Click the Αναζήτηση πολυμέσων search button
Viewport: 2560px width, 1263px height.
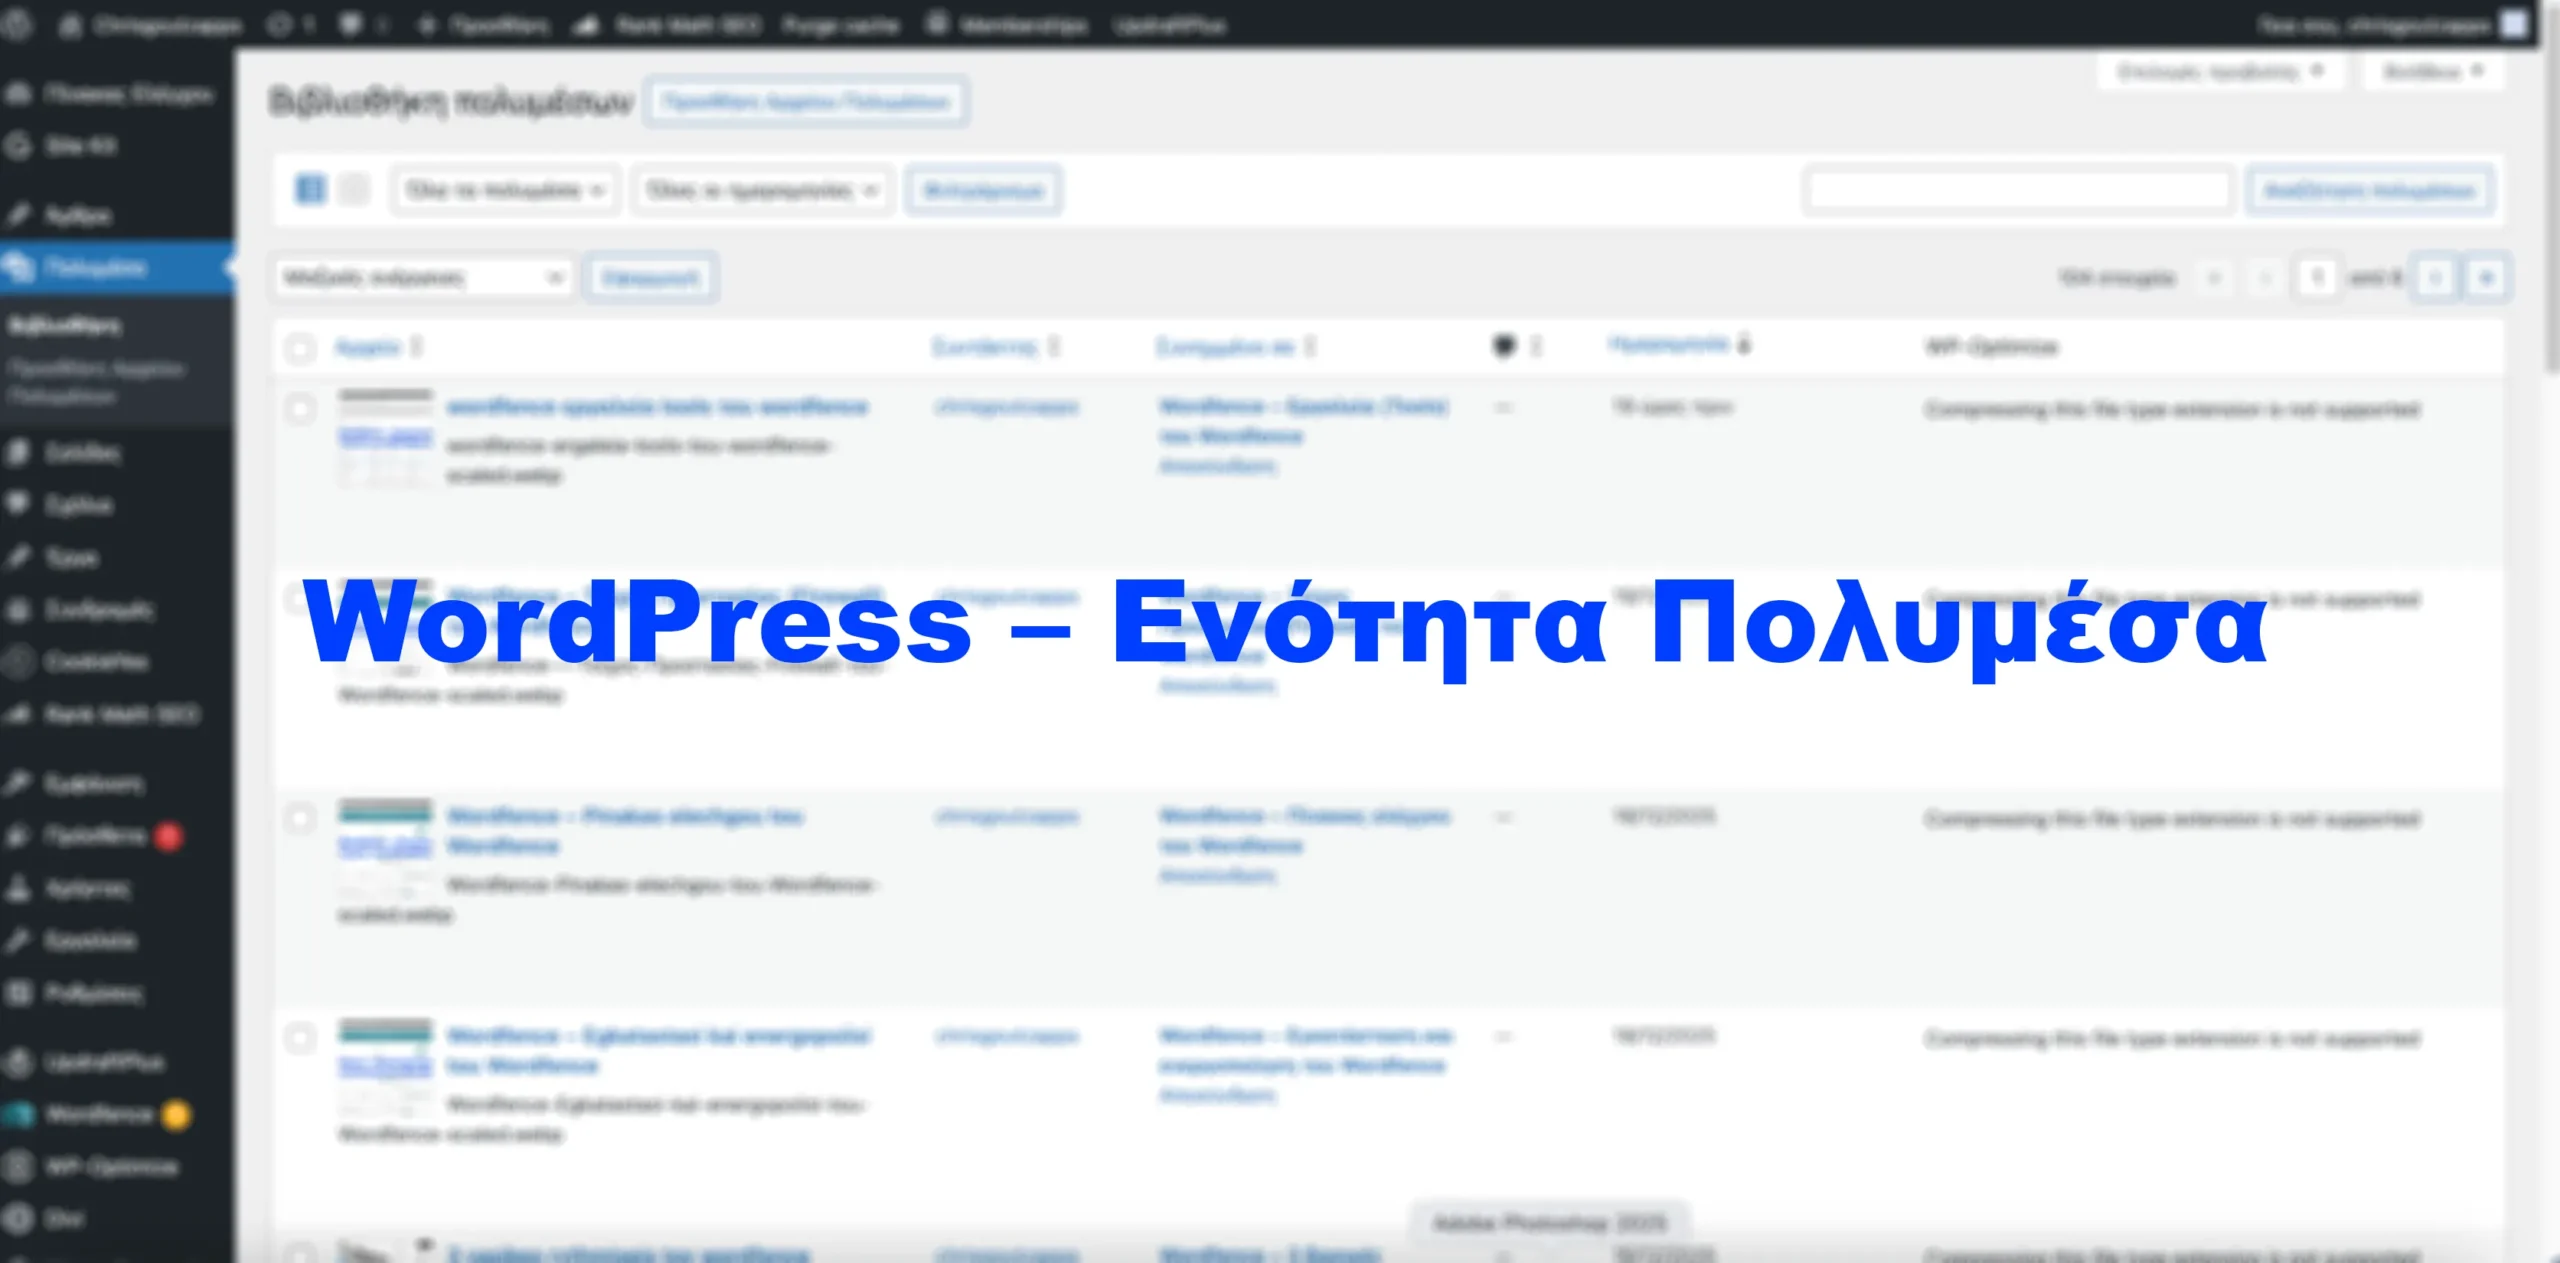point(2369,190)
